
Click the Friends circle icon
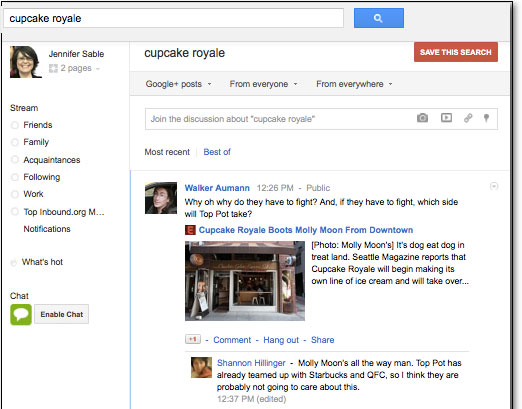coord(15,125)
